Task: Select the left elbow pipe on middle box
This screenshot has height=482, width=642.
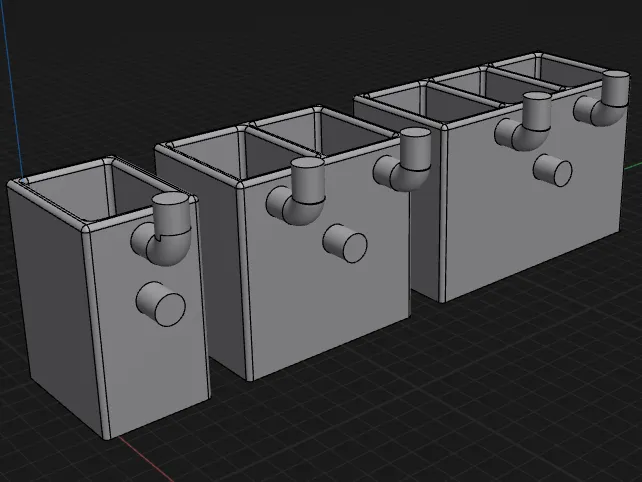Action: tap(297, 192)
